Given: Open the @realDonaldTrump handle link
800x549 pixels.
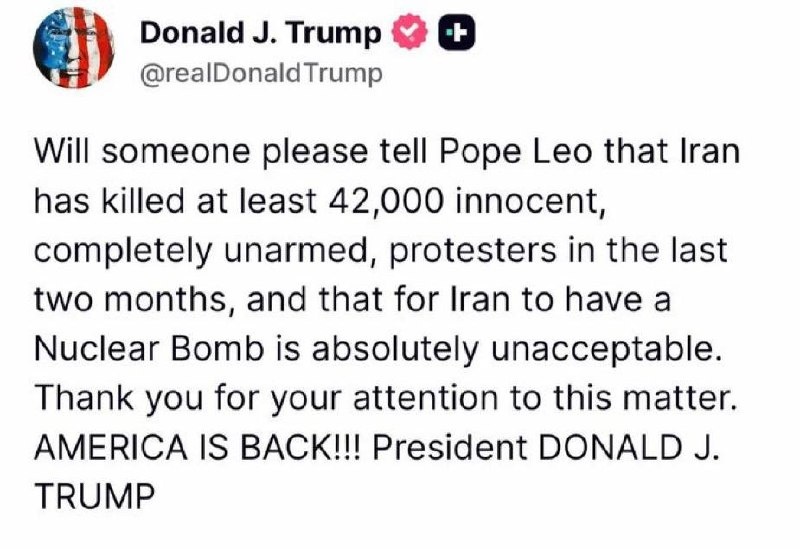Looking at the screenshot, I should [x=261, y=73].
